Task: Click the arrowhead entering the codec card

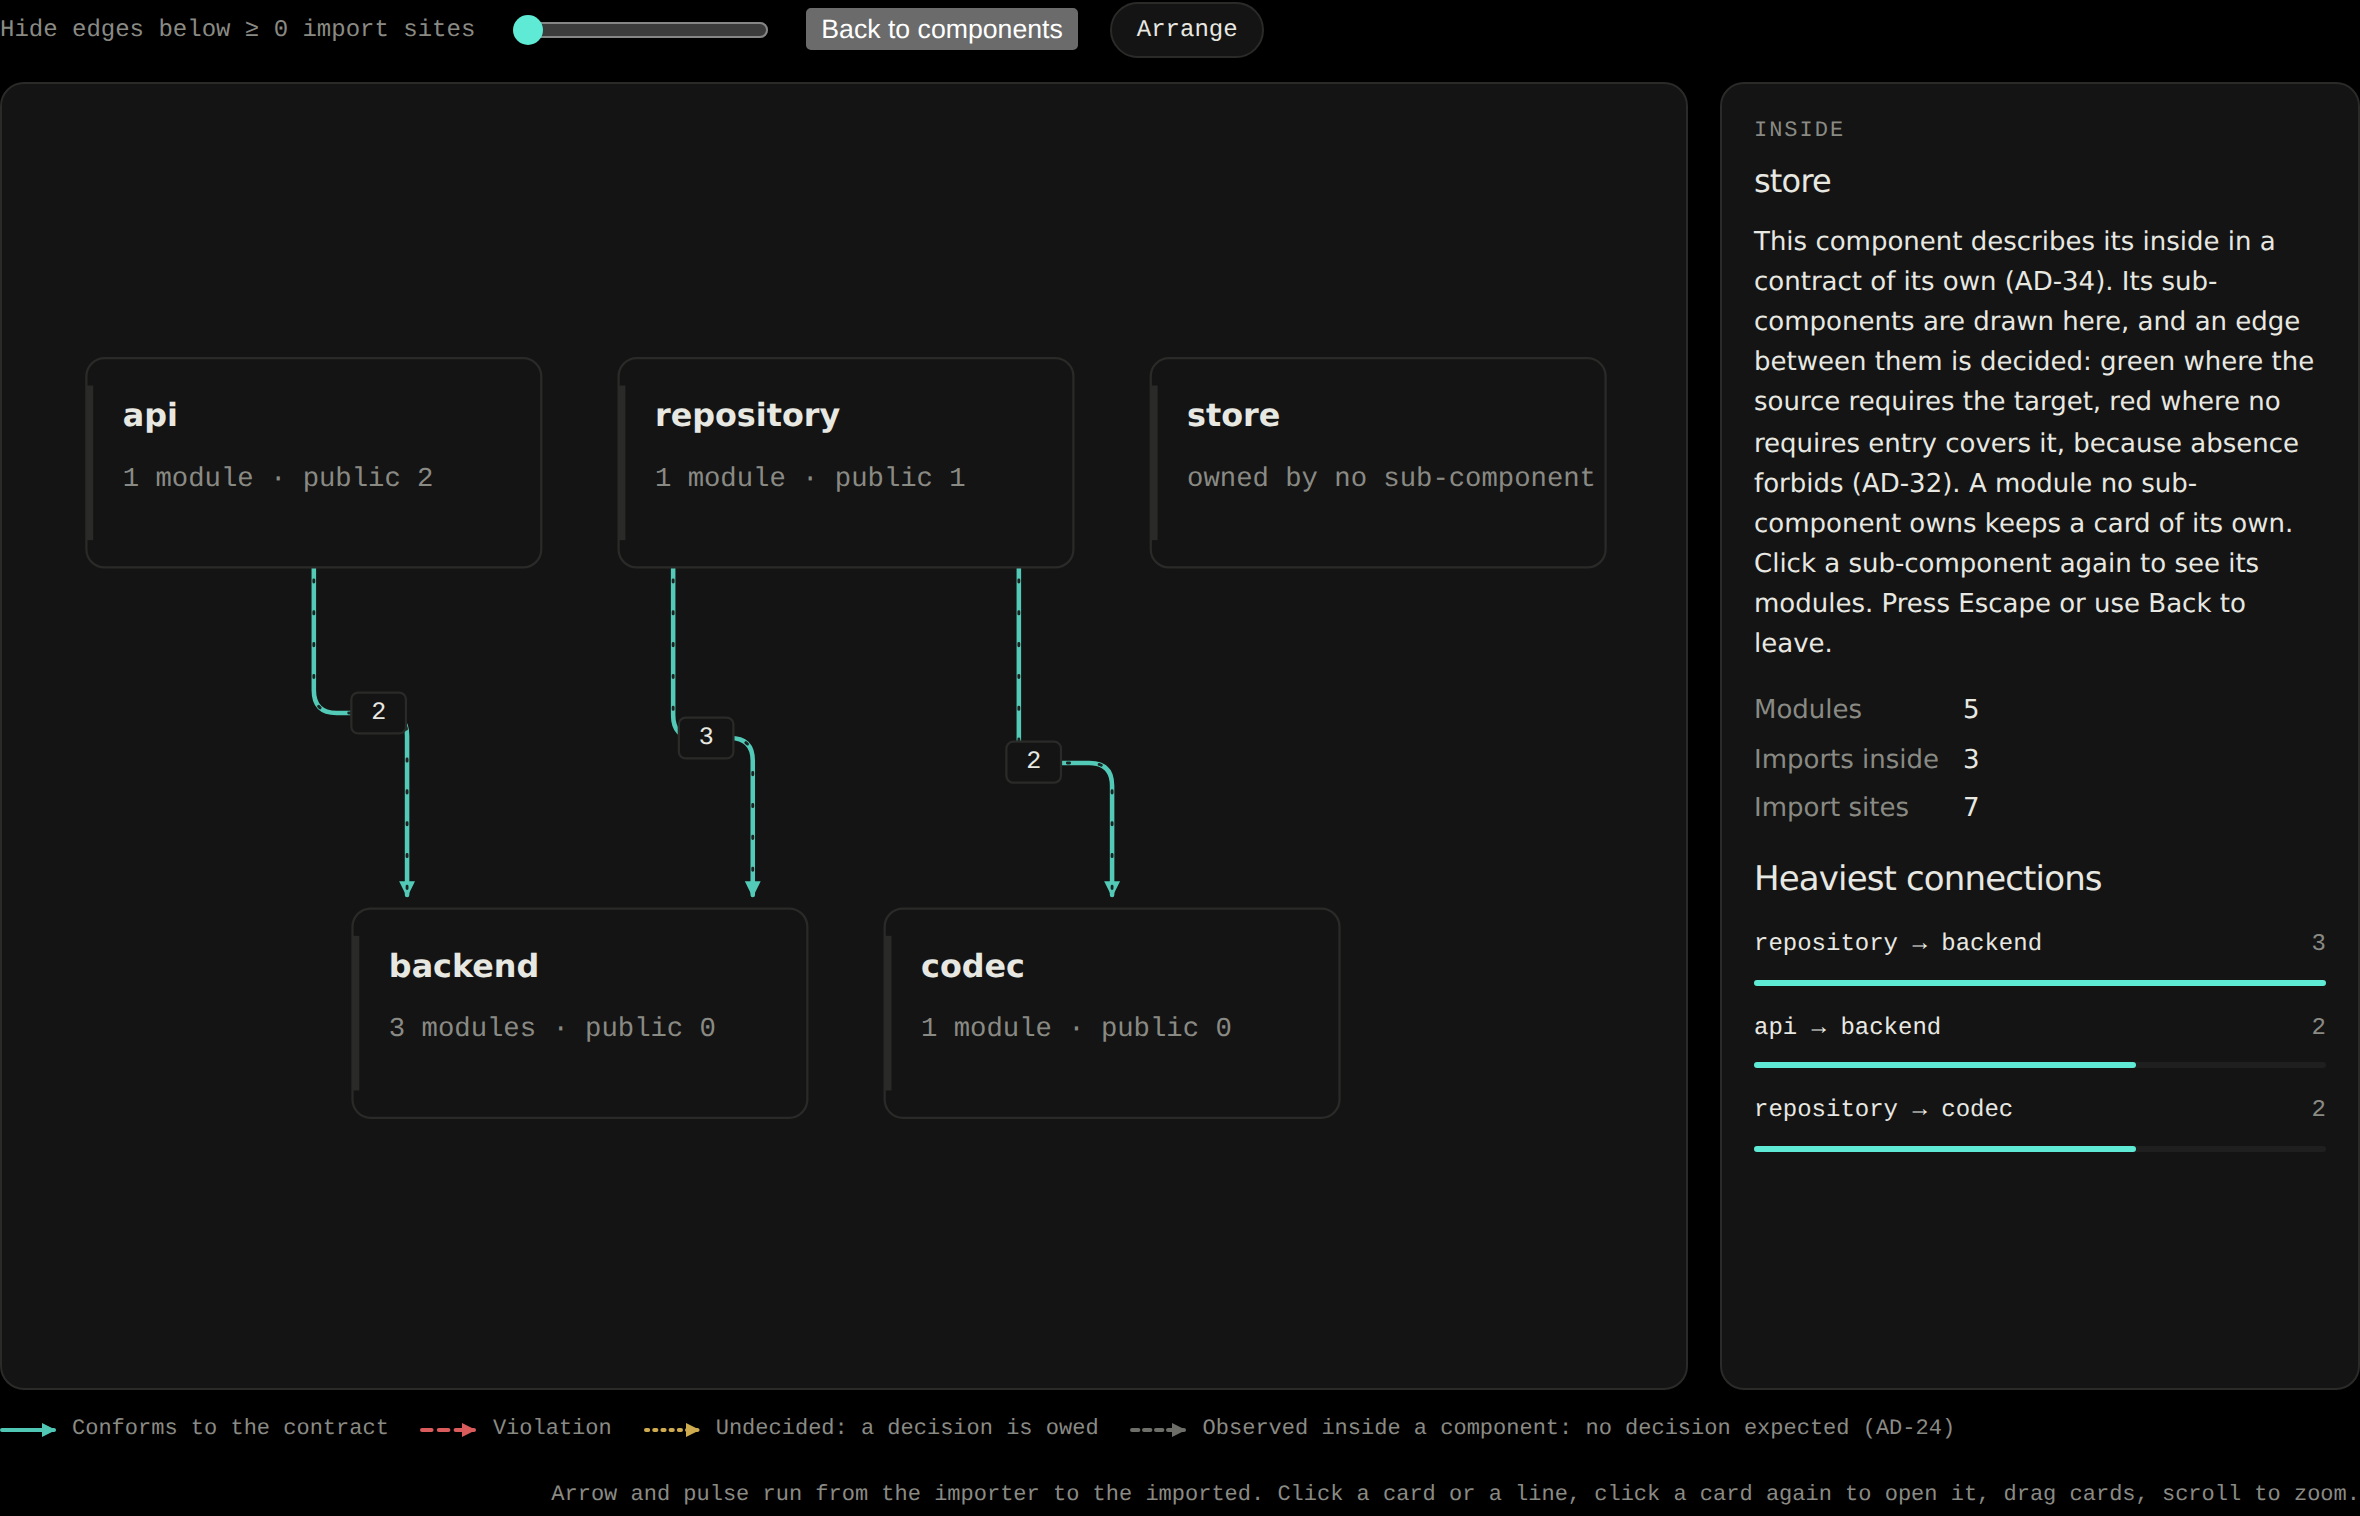Action: [1112, 888]
